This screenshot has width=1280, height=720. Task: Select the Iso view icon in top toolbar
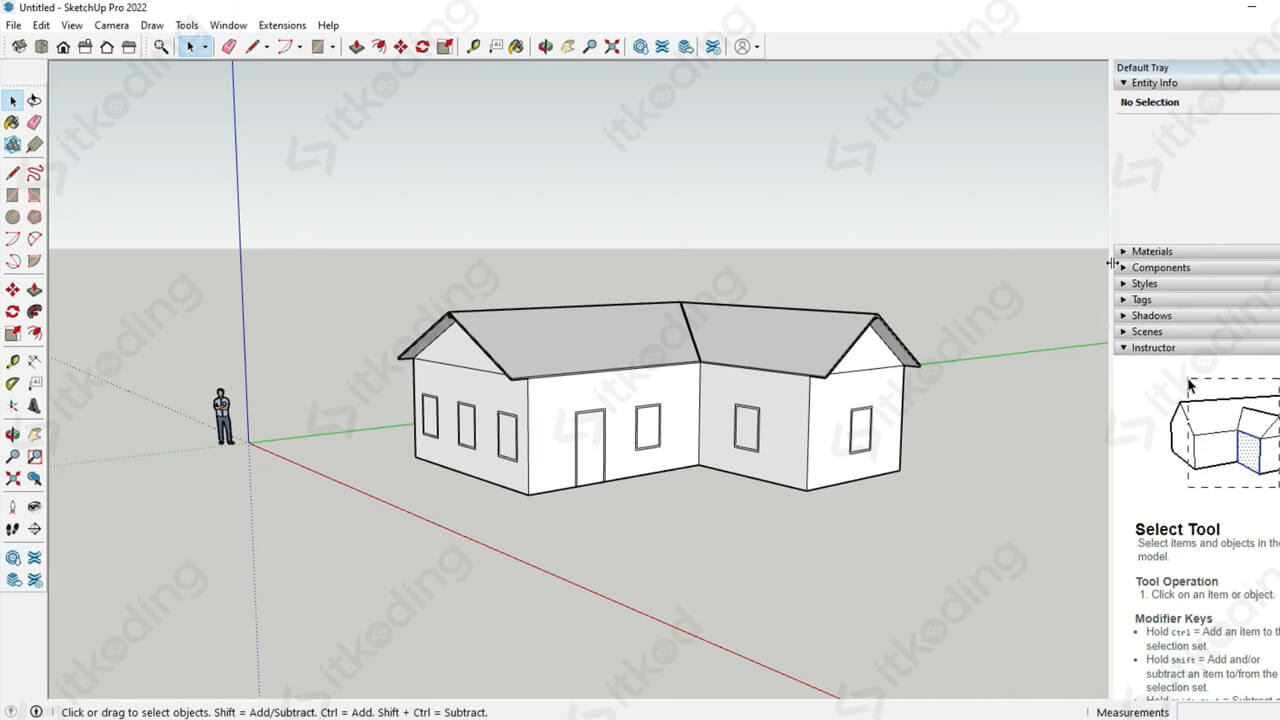click(19, 46)
